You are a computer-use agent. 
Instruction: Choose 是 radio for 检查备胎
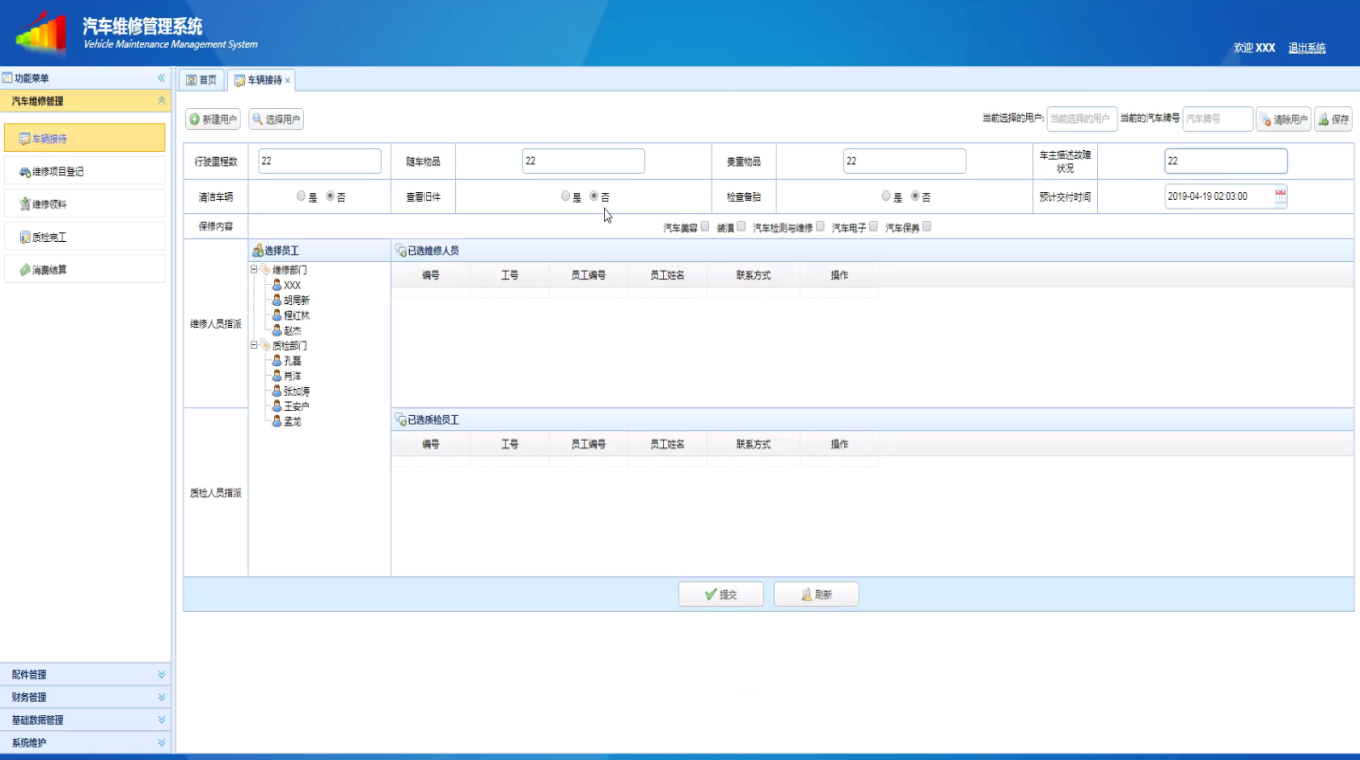[x=886, y=197]
